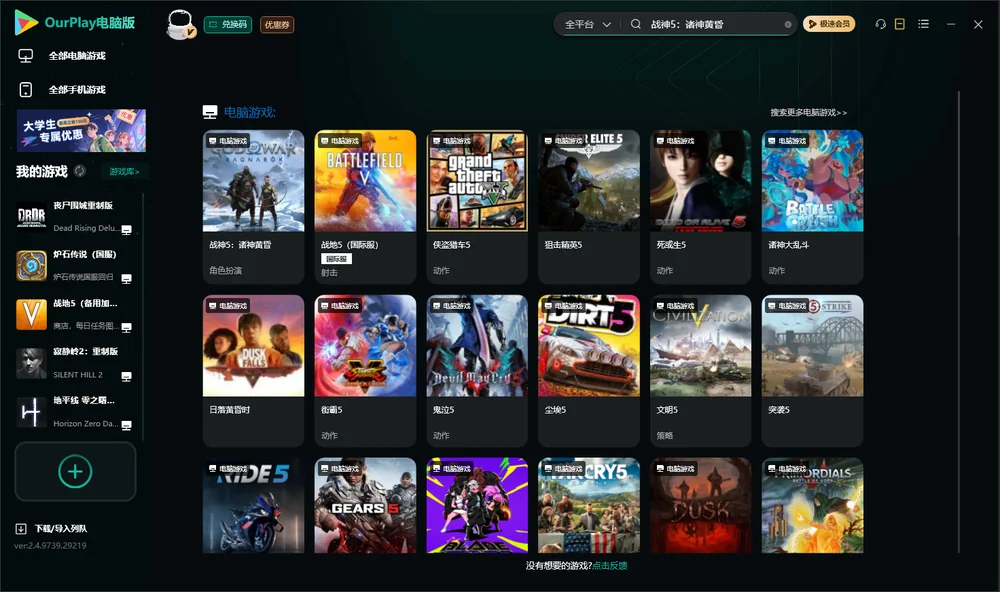Image resolution: width=1000 pixels, height=592 pixels.
Task: Click 搜索更多电脑游戏>> link
Action: tap(809, 112)
